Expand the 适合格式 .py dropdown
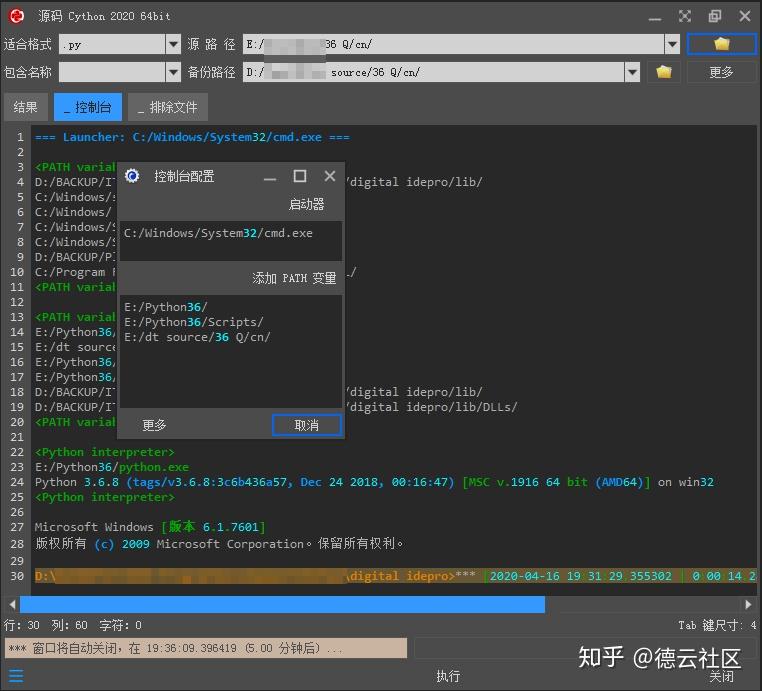This screenshot has width=762, height=691. pyautogui.click(x=173, y=44)
